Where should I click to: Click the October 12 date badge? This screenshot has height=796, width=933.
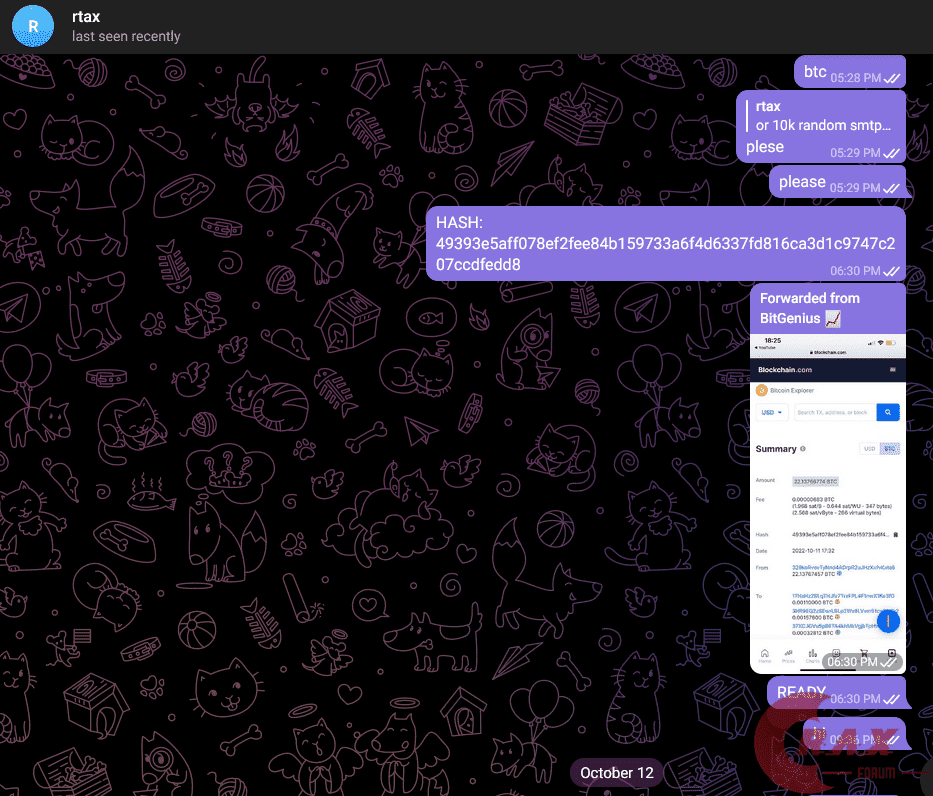(x=617, y=773)
